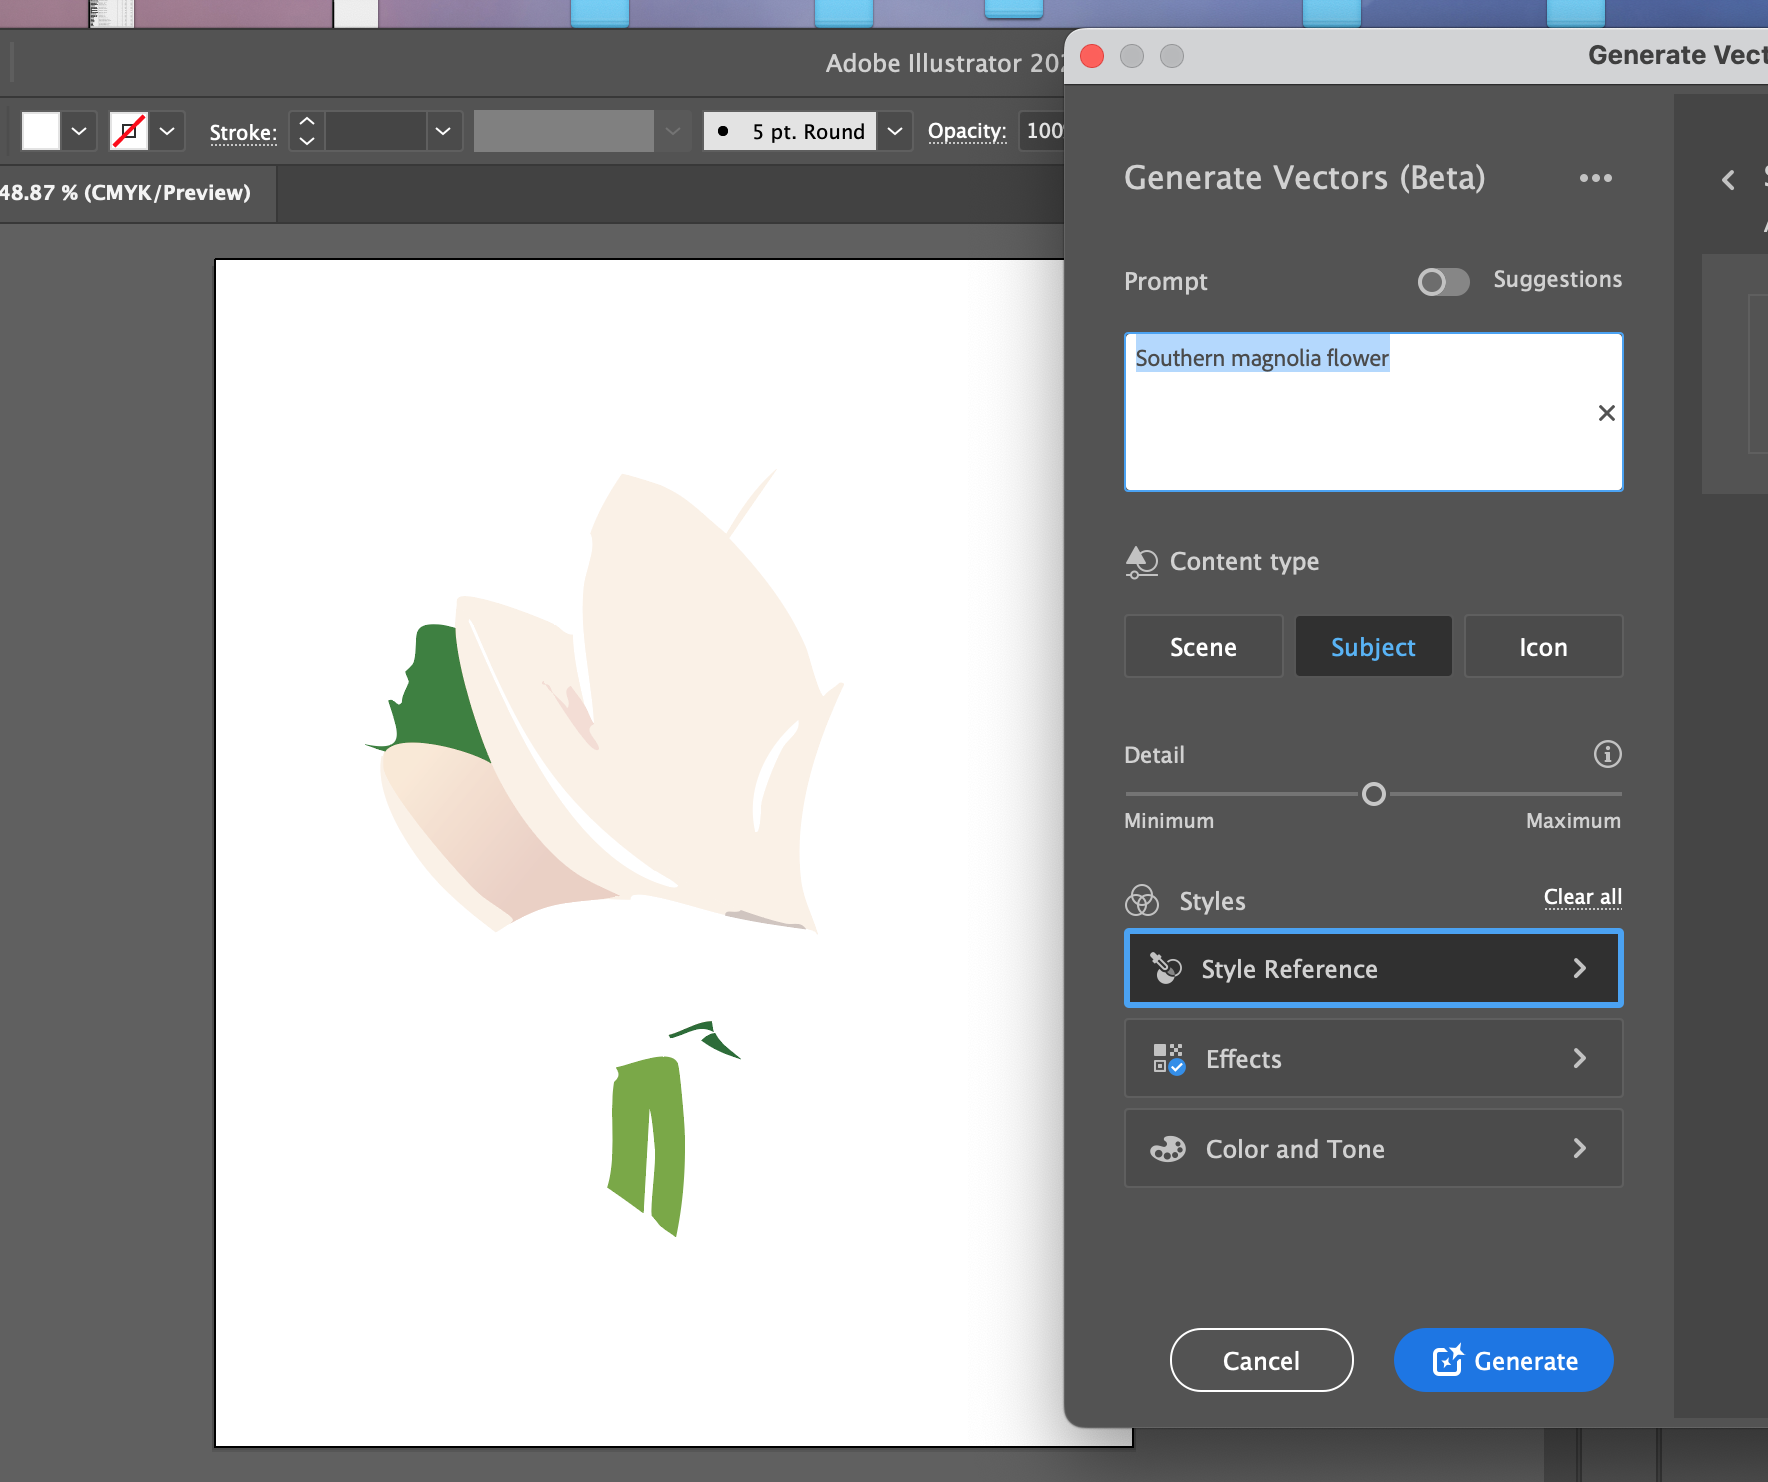Open the 5 pt. Round brush dropdown
Screen dimensions: 1768x1482
[895, 131]
